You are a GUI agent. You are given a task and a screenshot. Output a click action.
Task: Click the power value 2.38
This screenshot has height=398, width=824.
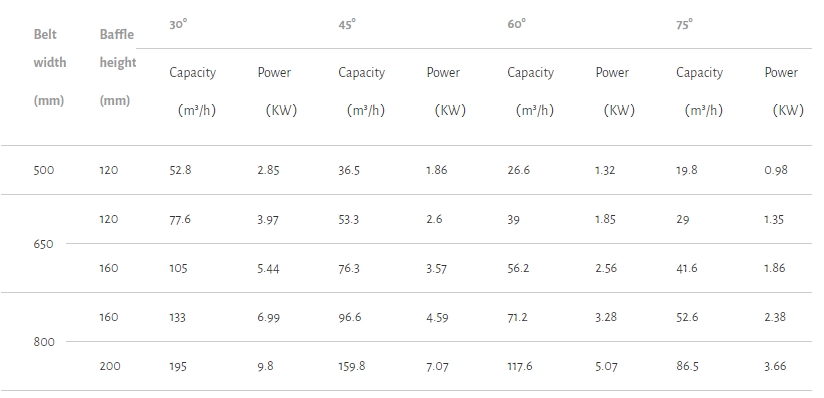pyautogui.click(x=775, y=317)
